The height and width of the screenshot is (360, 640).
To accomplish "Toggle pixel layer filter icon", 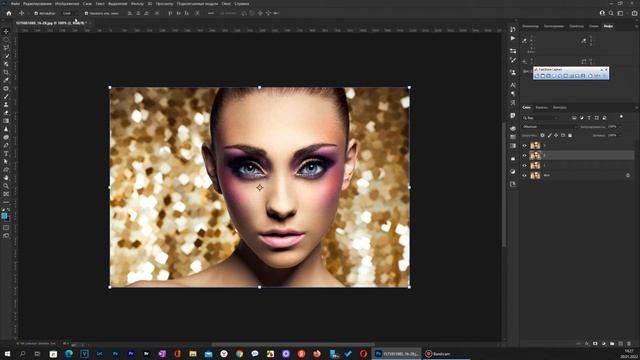I will point(574,118).
